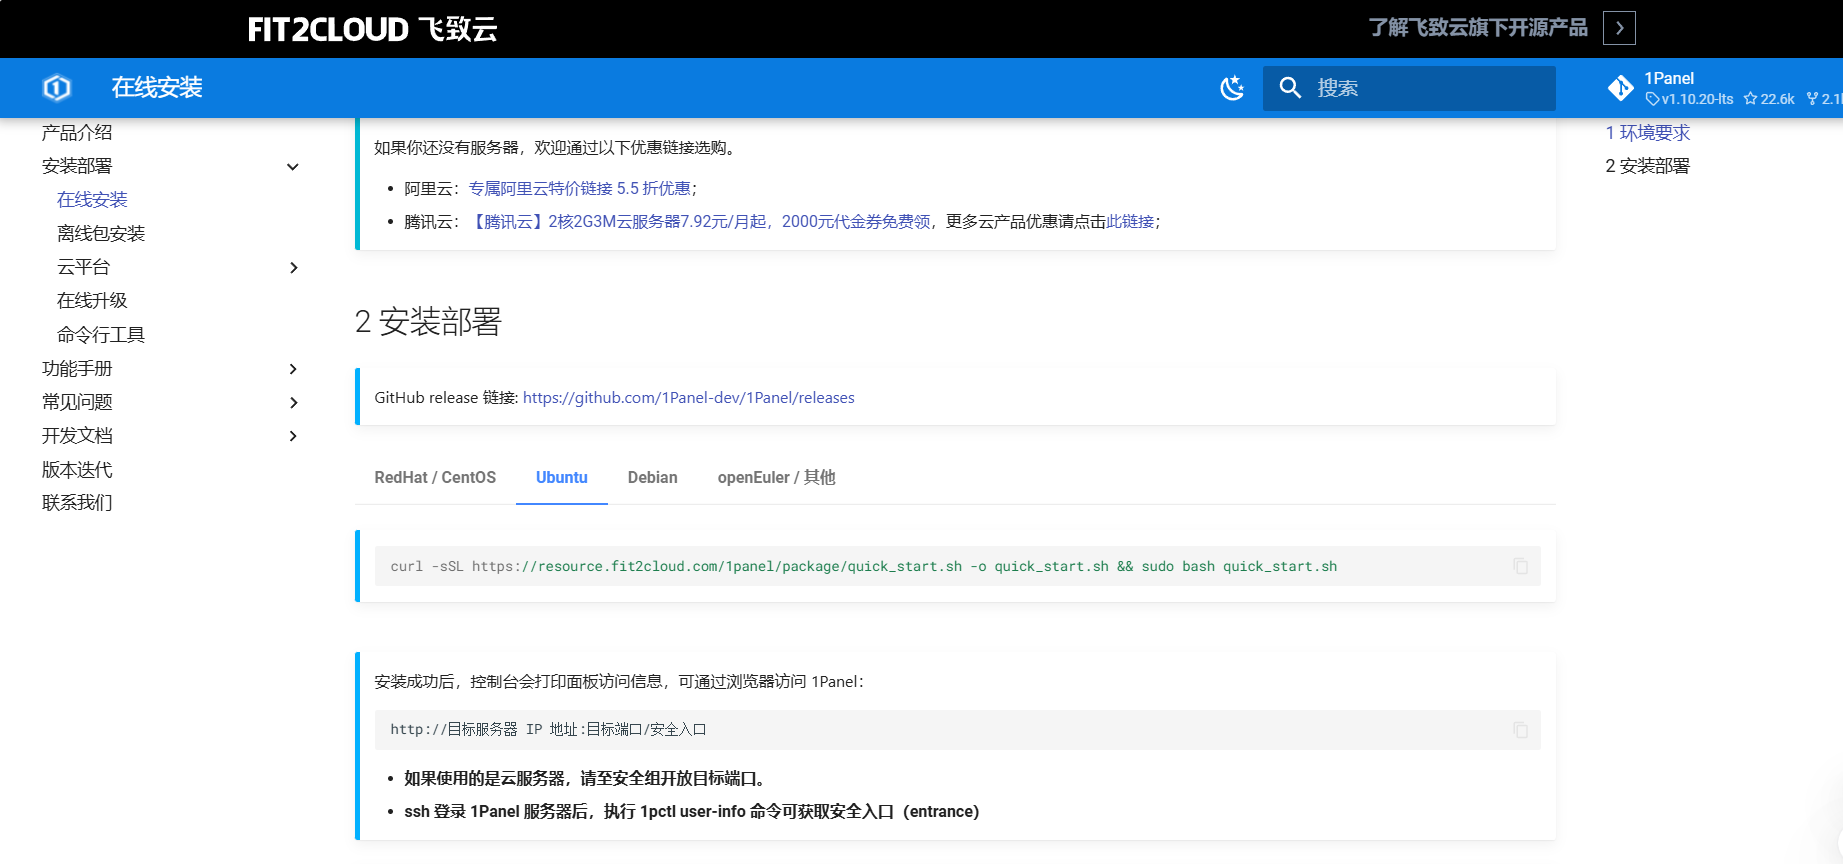
Task: Toggle dark mode moon icon
Action: click(x=1232, y=88)
